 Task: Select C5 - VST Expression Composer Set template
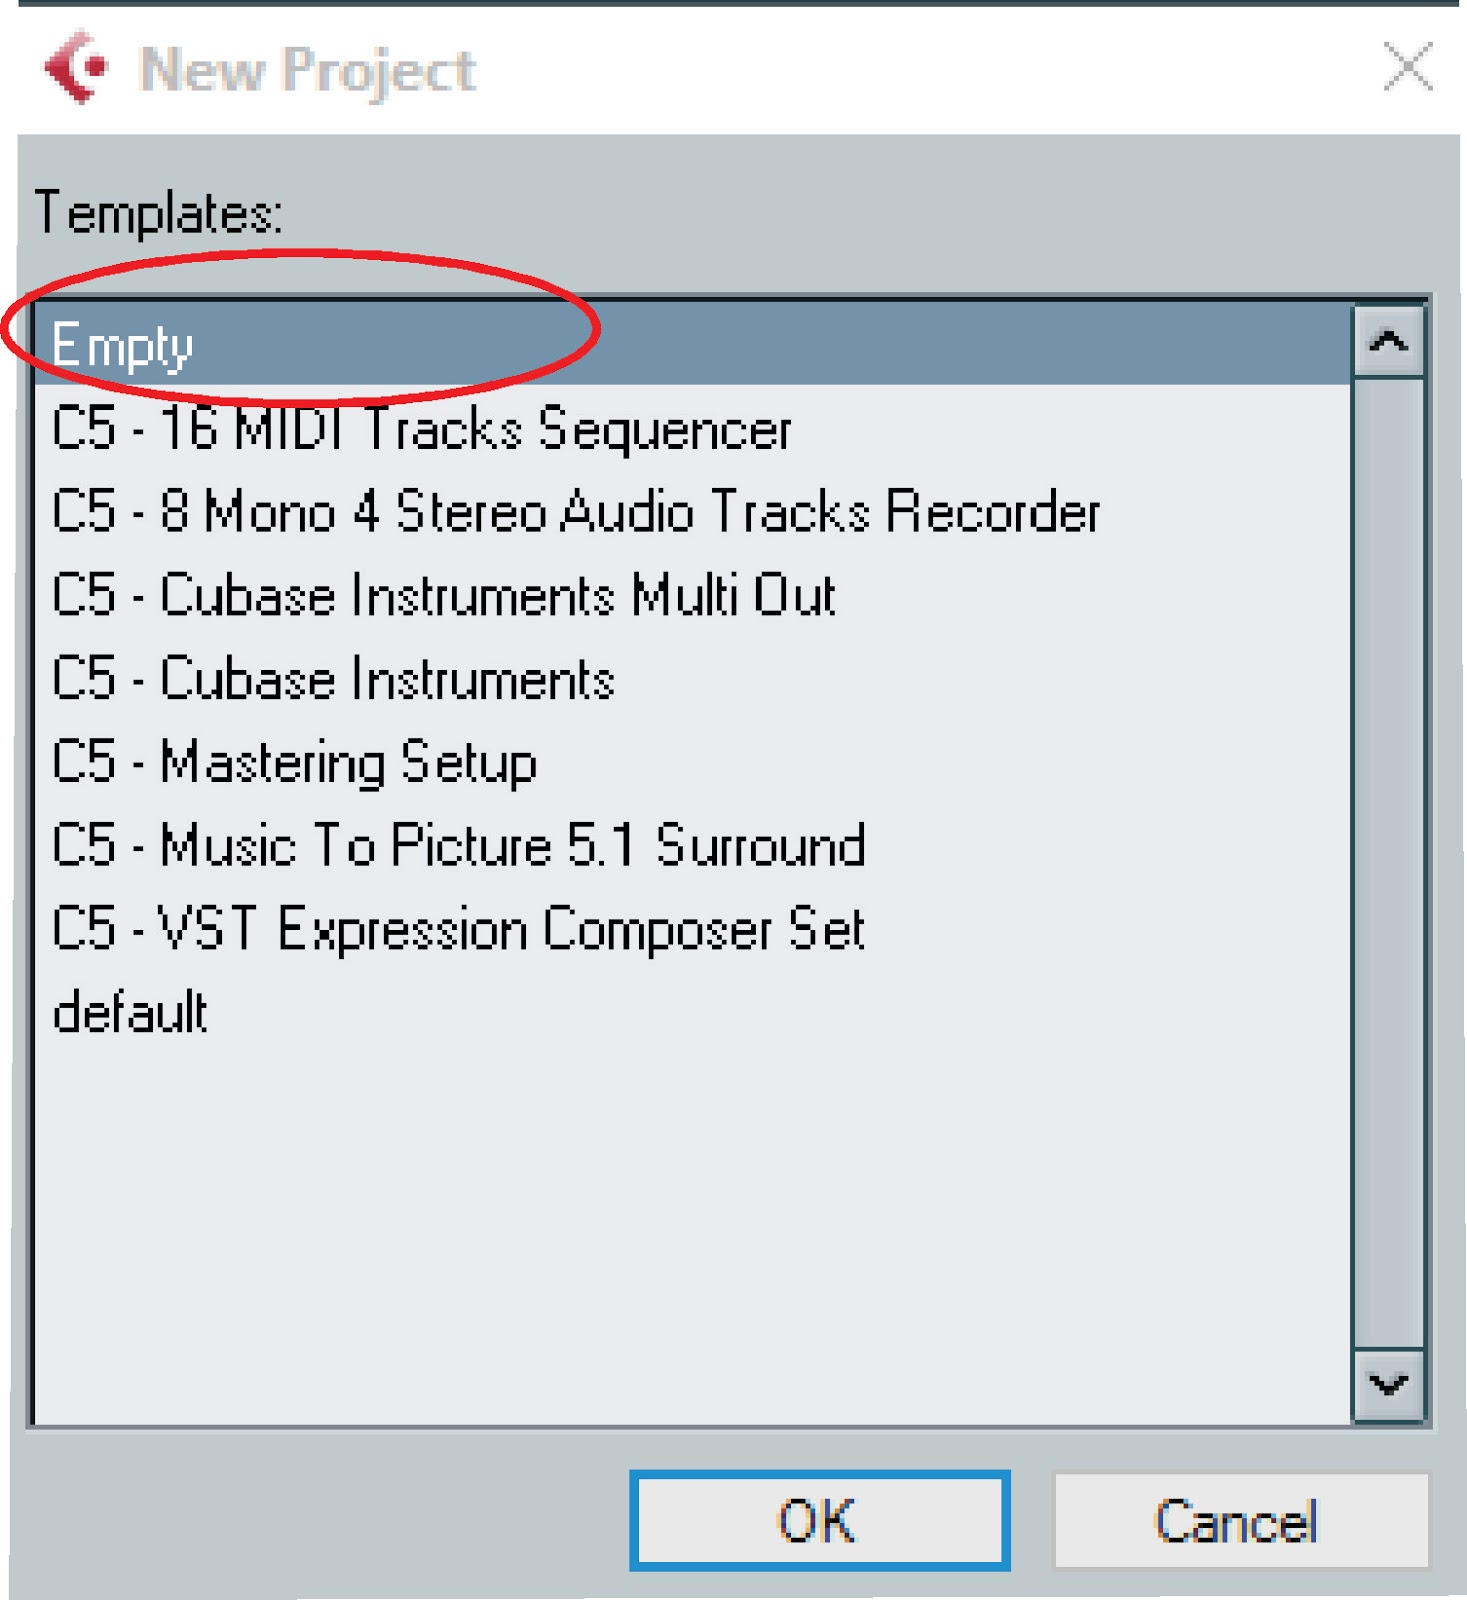[460, 930]
